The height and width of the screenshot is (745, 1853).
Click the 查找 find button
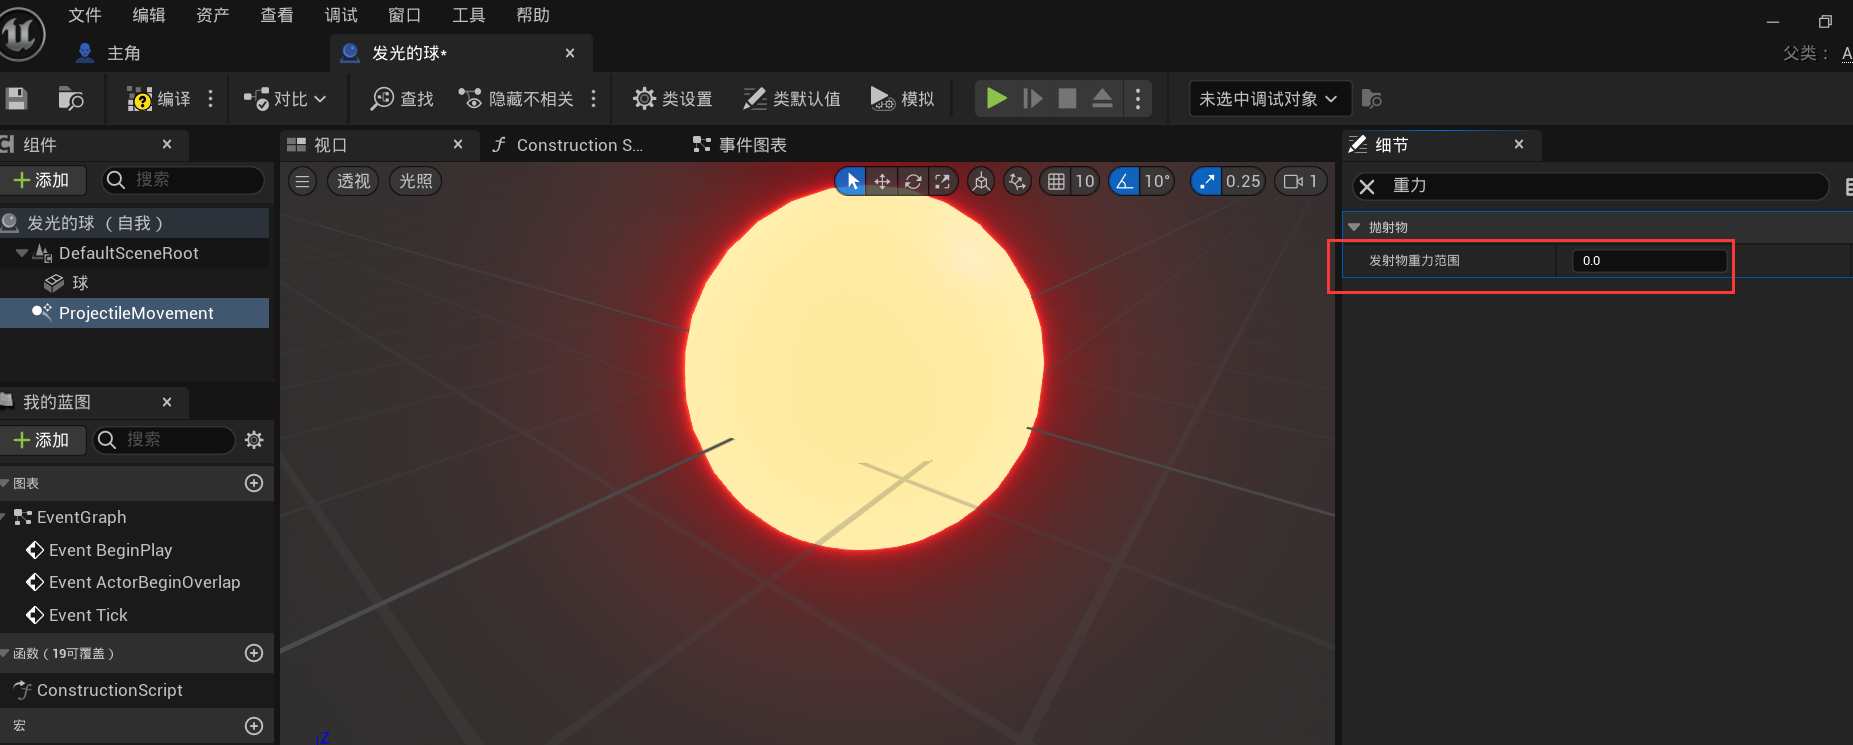(402, 99)
